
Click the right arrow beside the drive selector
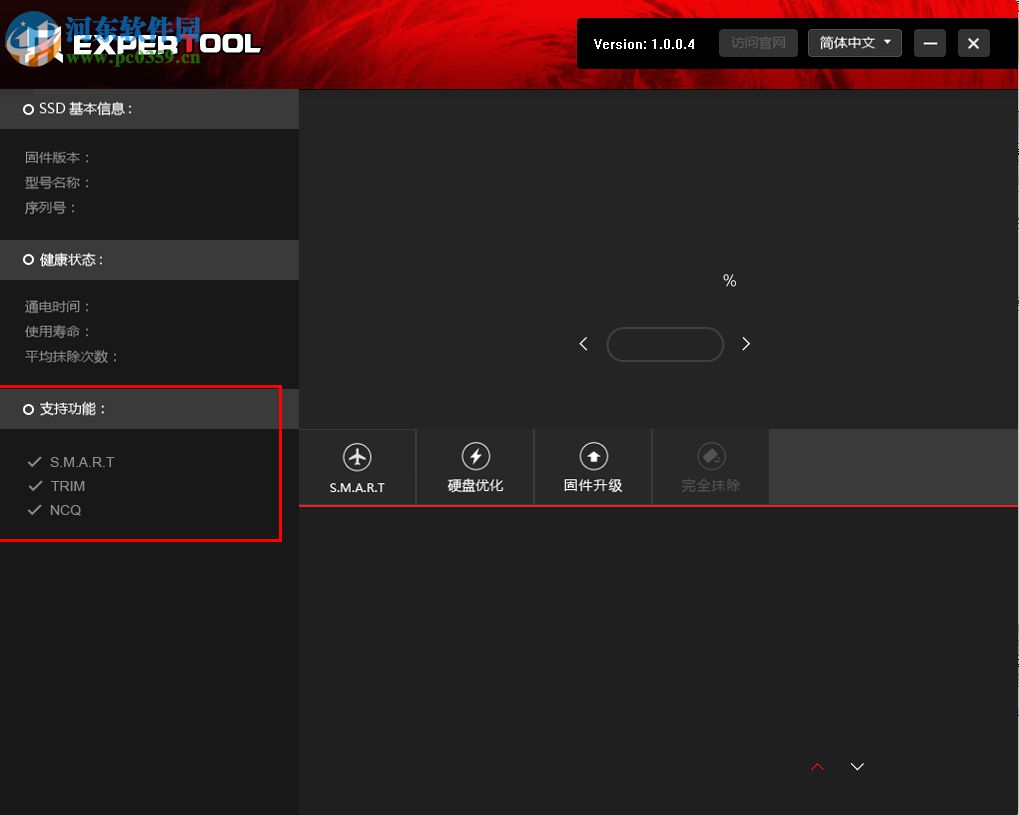pyautogui.click(x=745, y=343)
